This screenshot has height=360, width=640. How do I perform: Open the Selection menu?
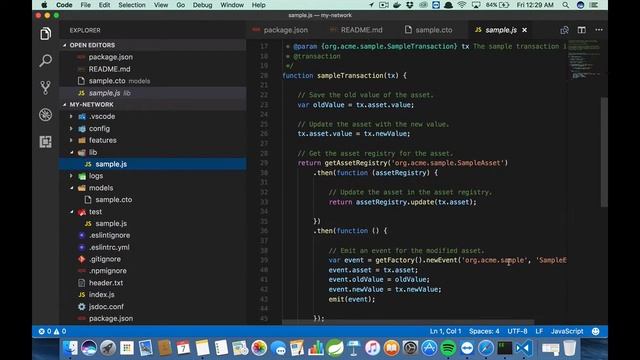[132, 5]
